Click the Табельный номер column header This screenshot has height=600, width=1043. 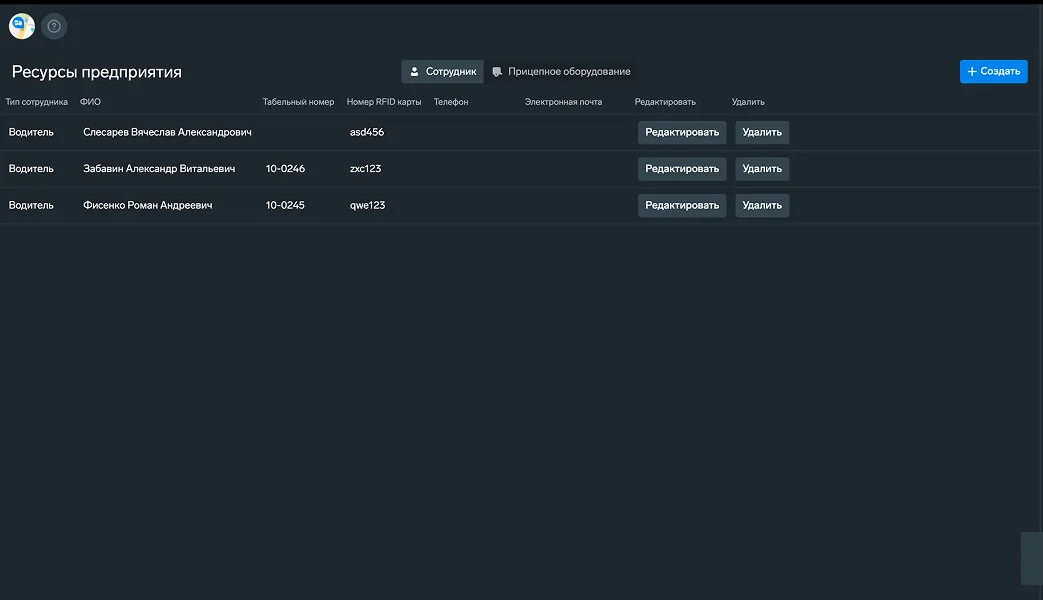(298, 102)
